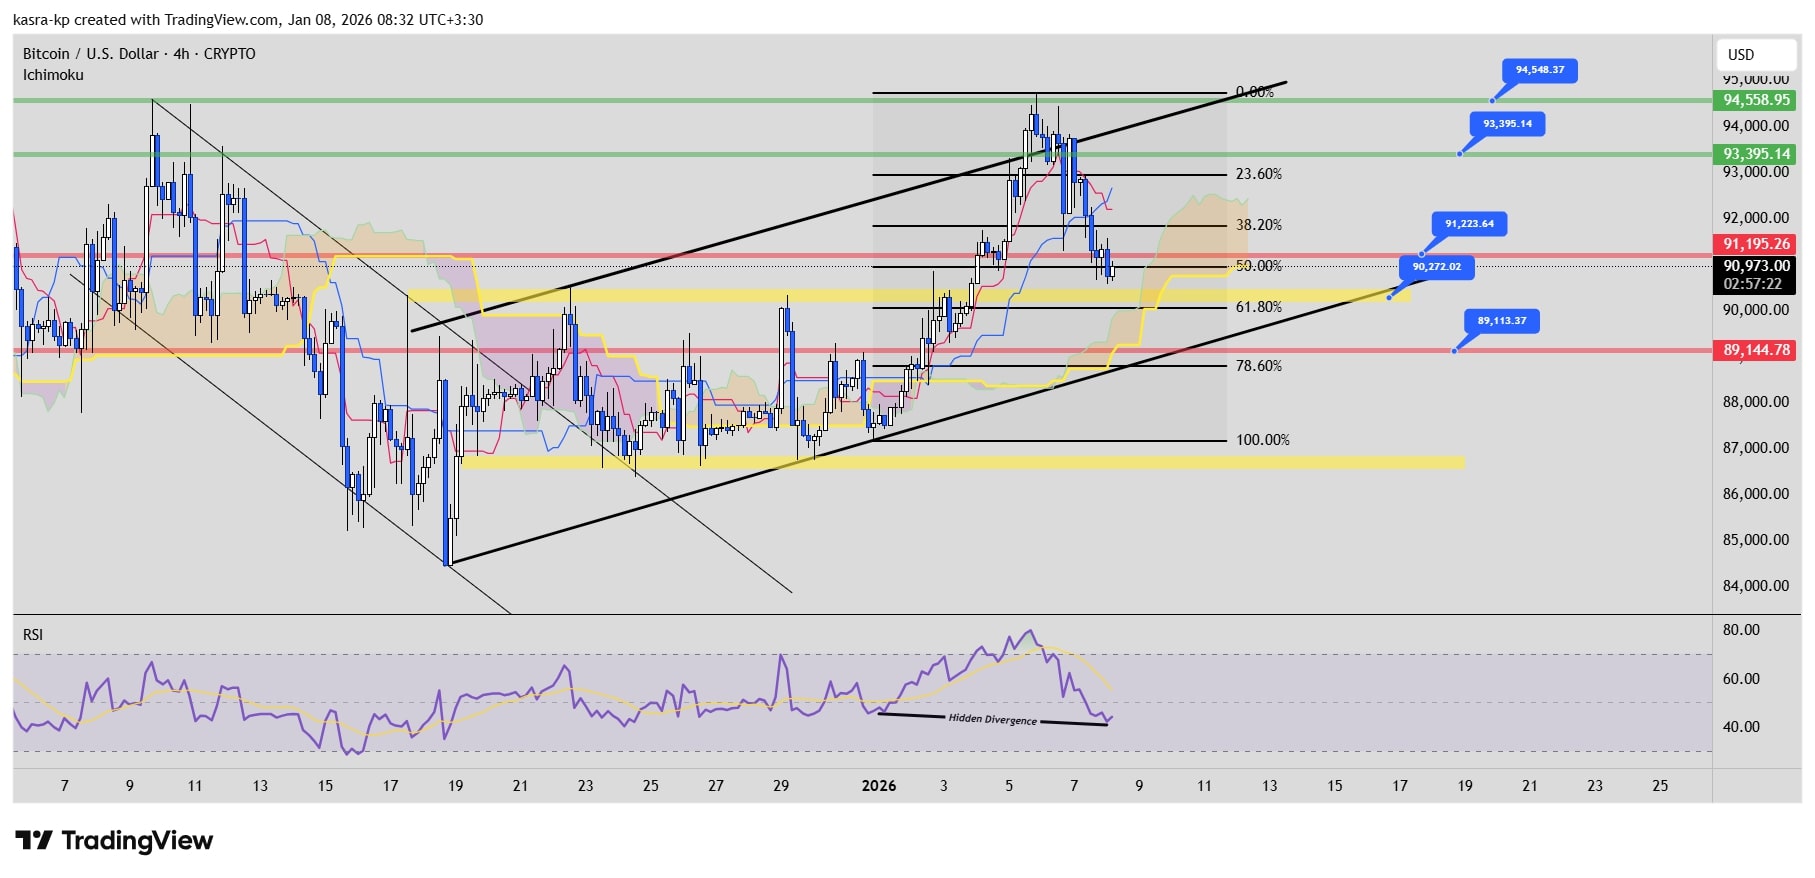Click the green 94,558.95 price axis tag
Screen dimensions: 1815x878
tap(1755, 100)
